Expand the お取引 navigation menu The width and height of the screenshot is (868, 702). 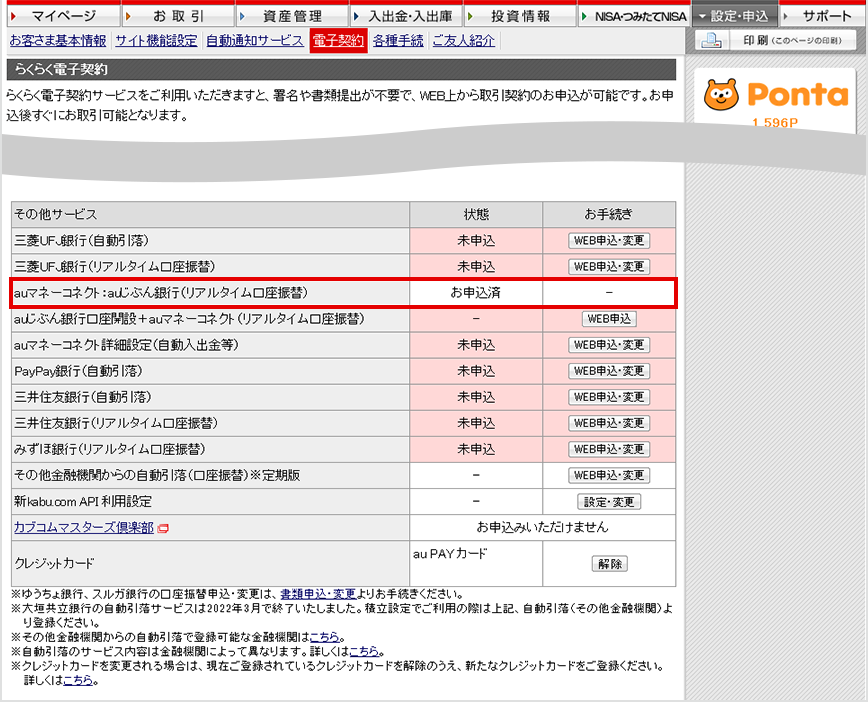click(x=178, y=16)
